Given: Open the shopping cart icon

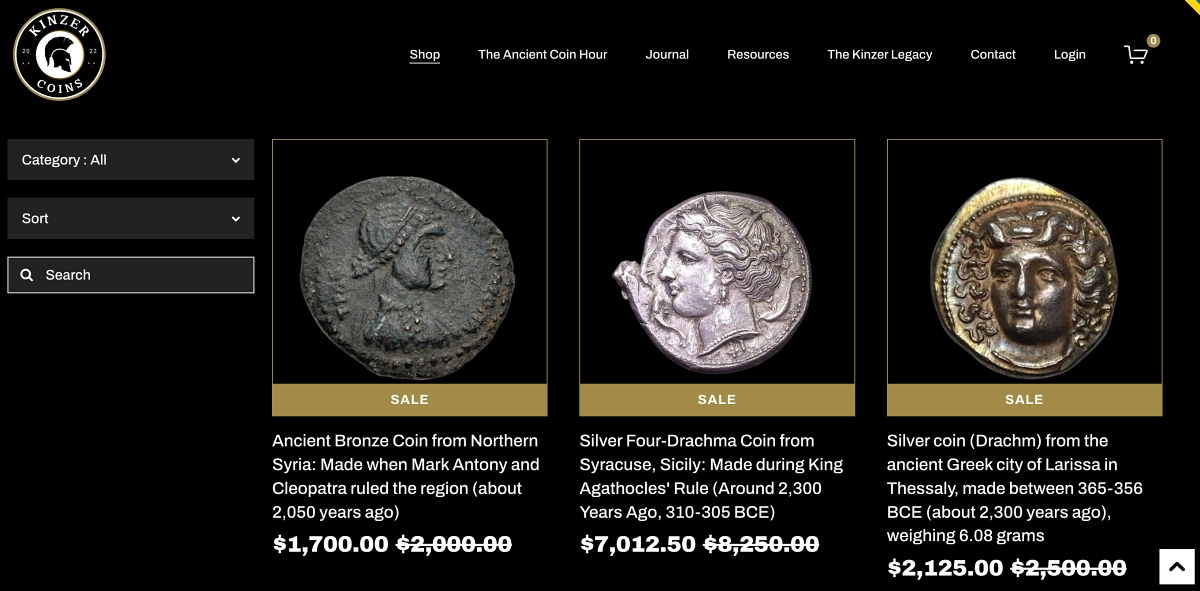Looking at the screenshot, I should coord(1136,55).
